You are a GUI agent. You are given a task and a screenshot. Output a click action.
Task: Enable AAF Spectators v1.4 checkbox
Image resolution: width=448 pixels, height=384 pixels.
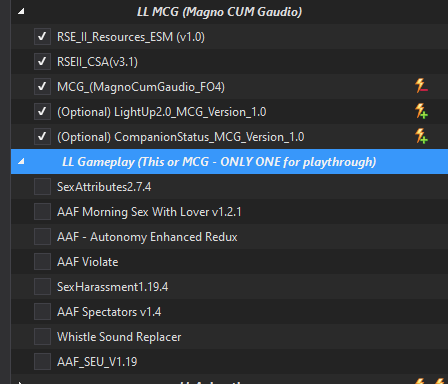[42, 312]
